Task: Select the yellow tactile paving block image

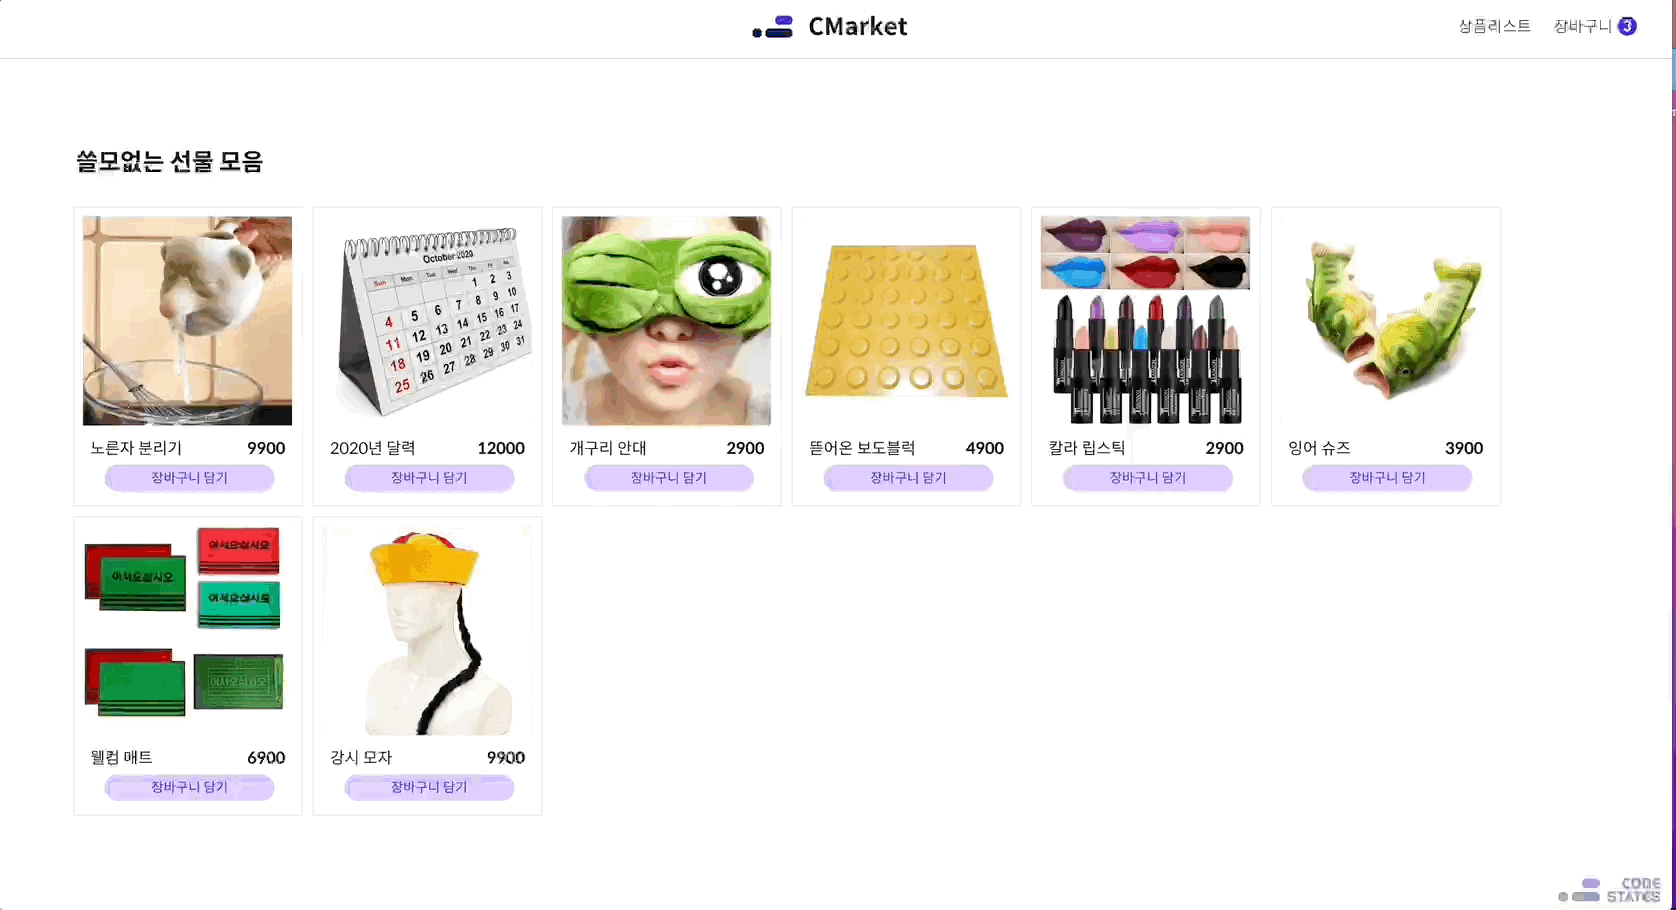Action: click(x=906, y=321)
